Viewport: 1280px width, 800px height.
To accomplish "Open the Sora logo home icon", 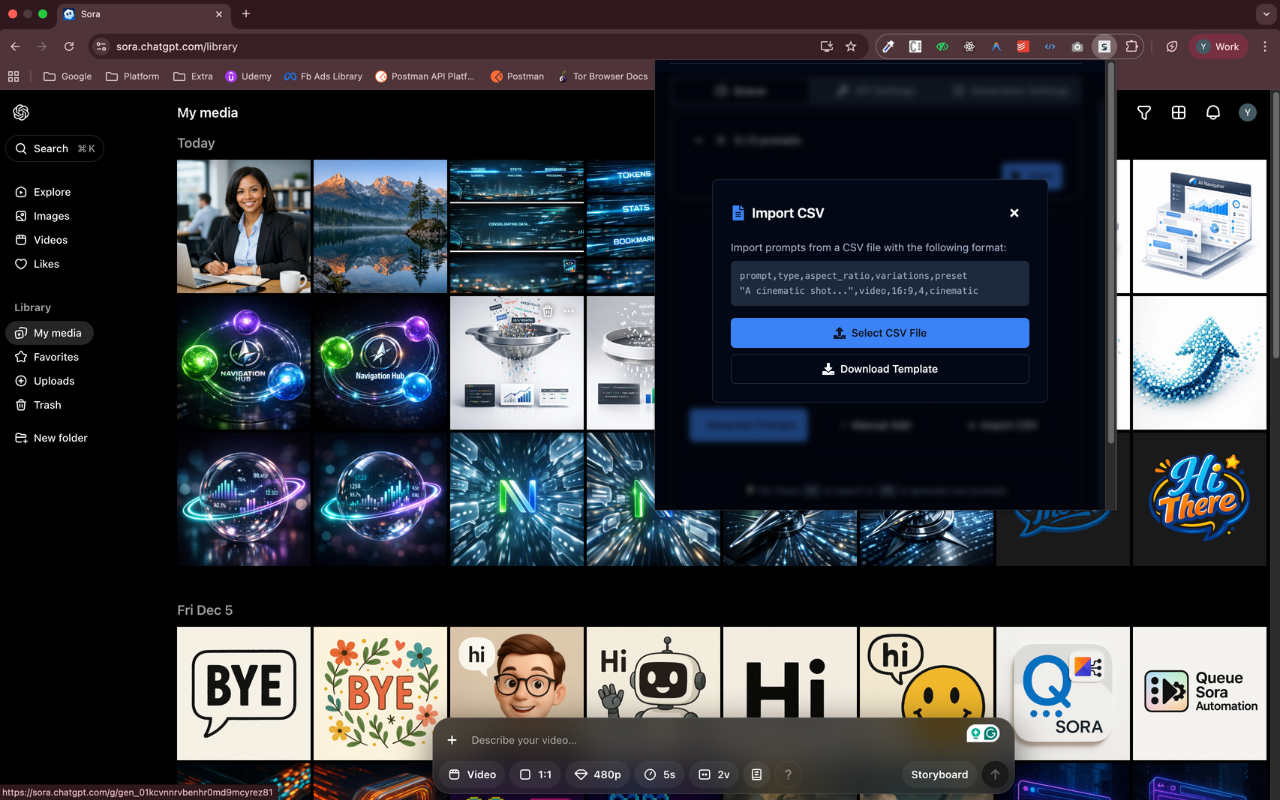I will point(21,112).
